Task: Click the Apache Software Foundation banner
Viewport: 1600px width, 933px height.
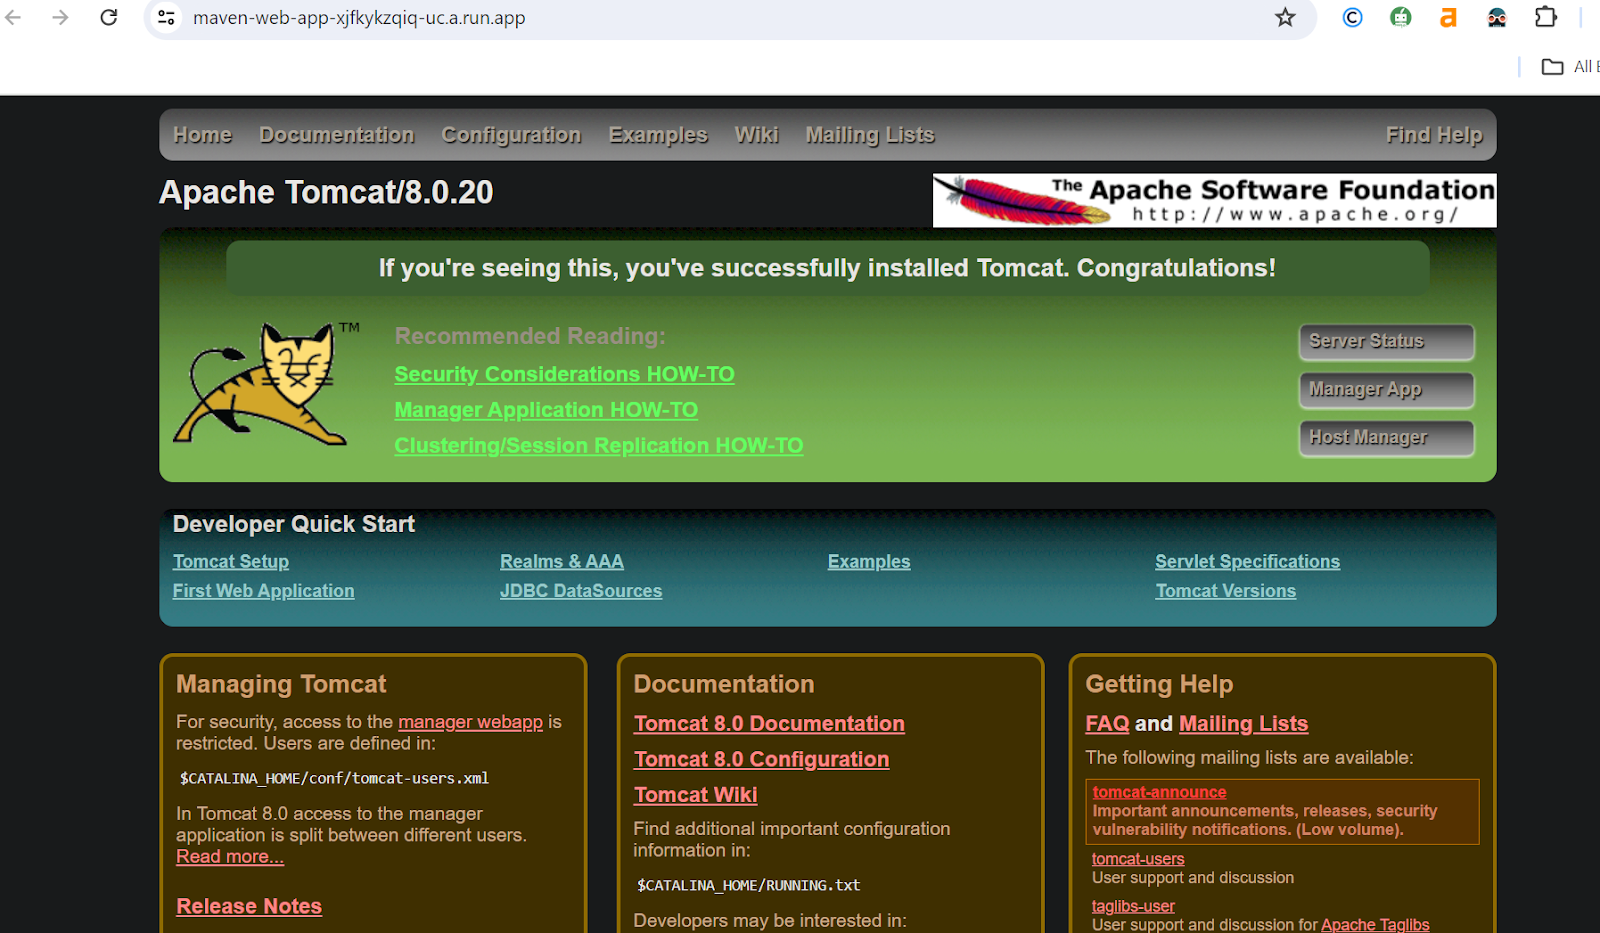Action: (x=1214, y=200)
